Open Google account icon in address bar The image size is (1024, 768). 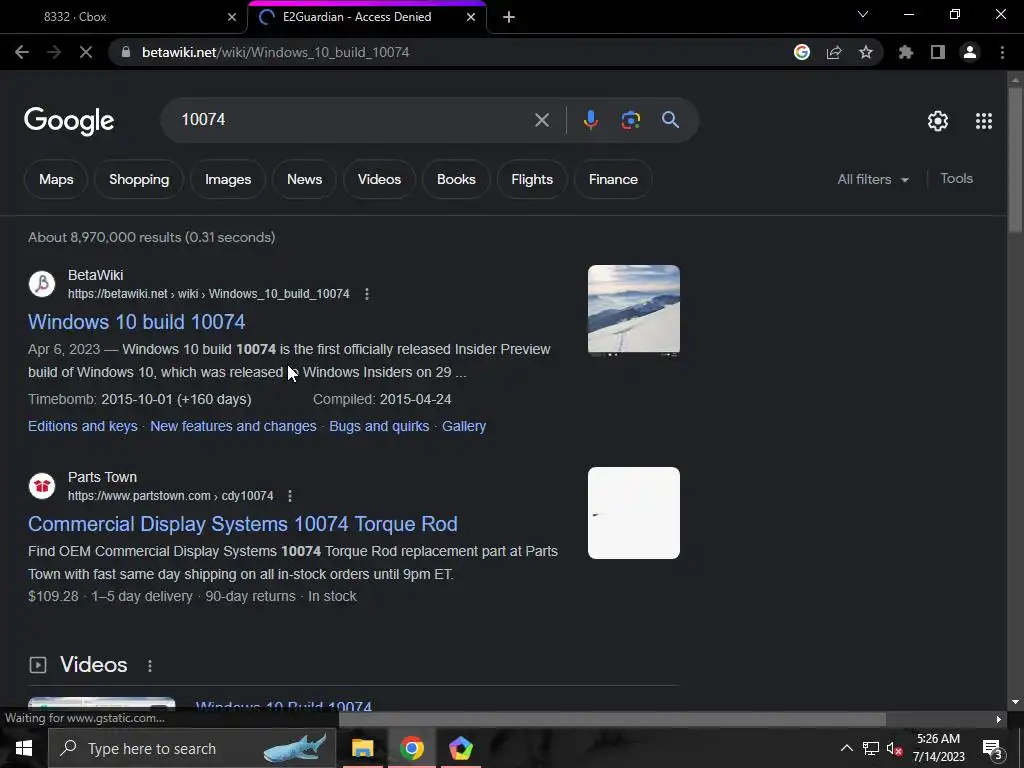coord(802,52)
